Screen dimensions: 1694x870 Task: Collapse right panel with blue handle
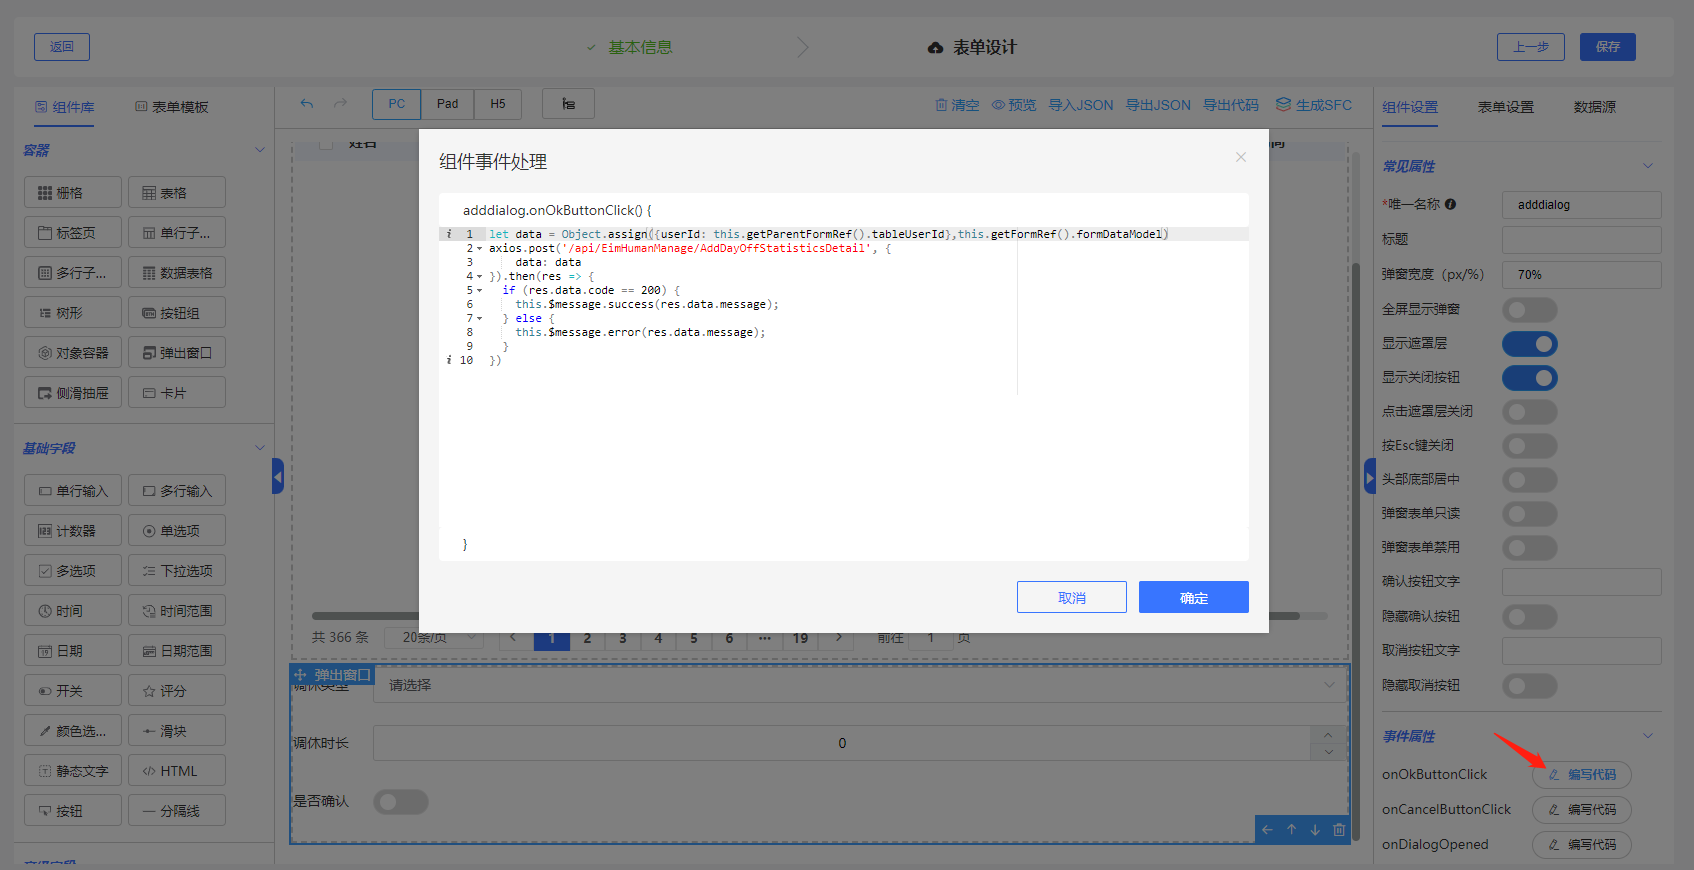tap(1370, 476)
